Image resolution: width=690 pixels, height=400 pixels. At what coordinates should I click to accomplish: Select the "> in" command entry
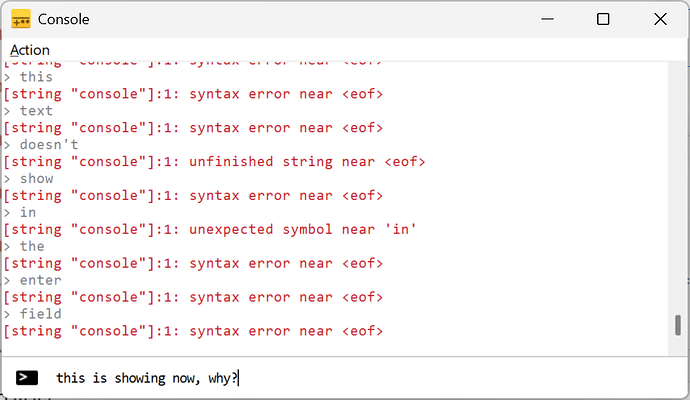pos(22,213)
